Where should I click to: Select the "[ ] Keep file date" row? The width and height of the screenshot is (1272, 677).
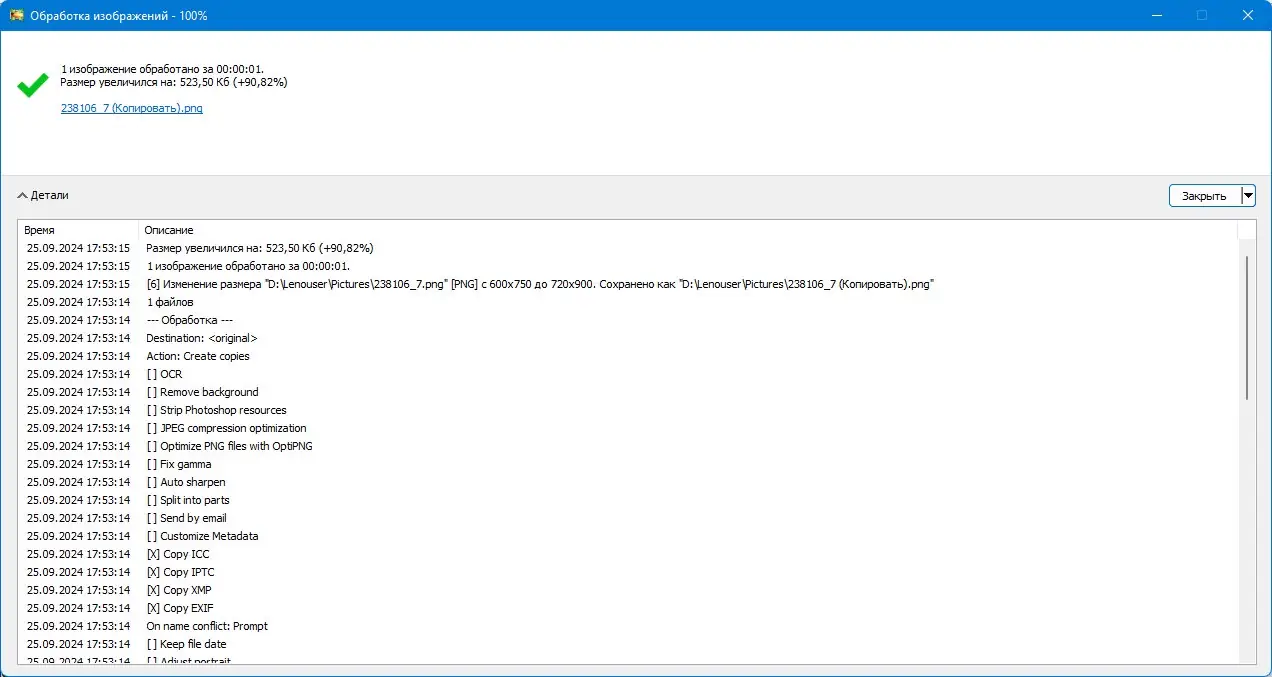(x=628, y=644)
